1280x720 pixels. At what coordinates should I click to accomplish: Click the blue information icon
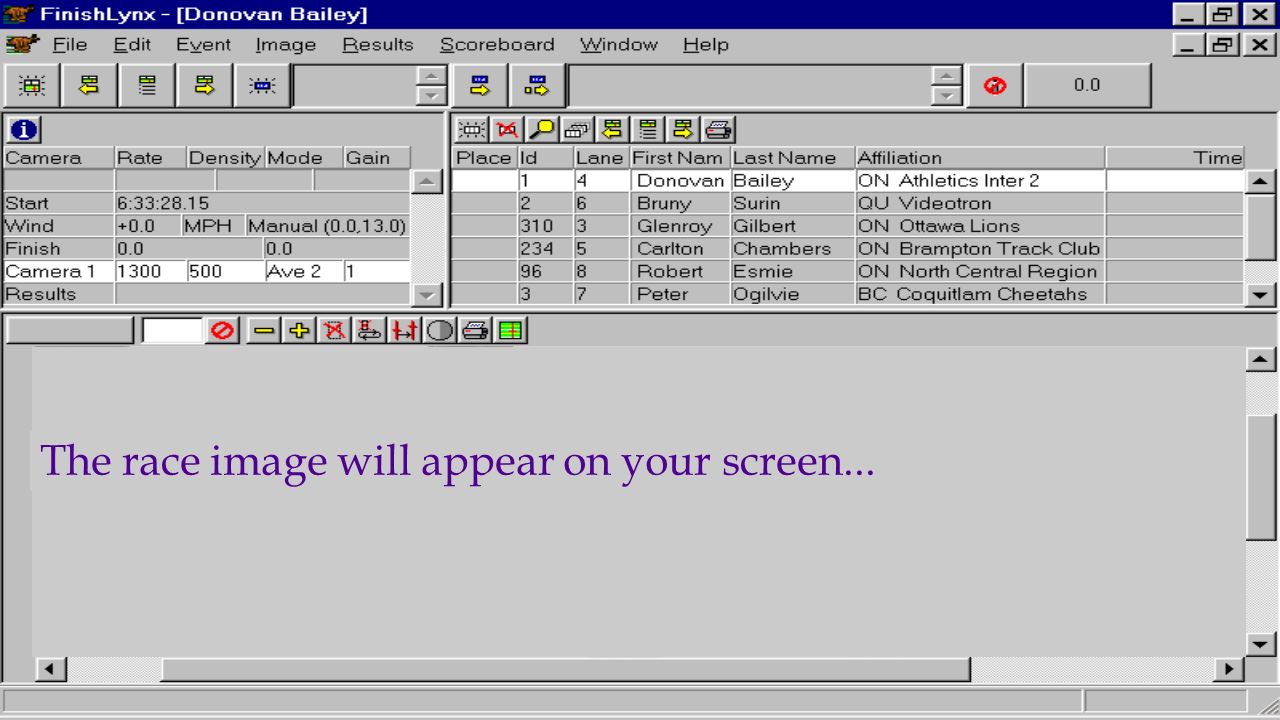(x=24, y=129)
